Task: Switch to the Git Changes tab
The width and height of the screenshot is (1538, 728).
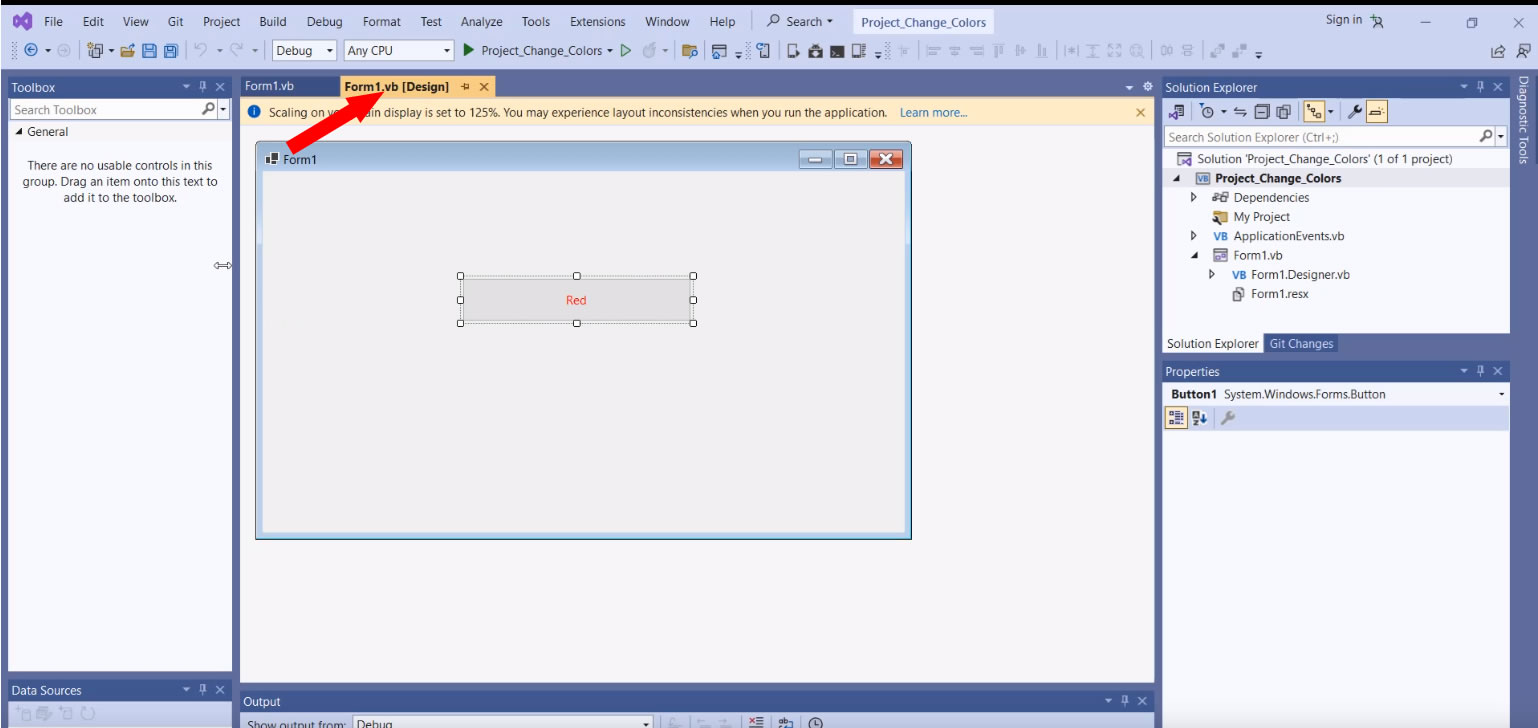Action: 1301,343
